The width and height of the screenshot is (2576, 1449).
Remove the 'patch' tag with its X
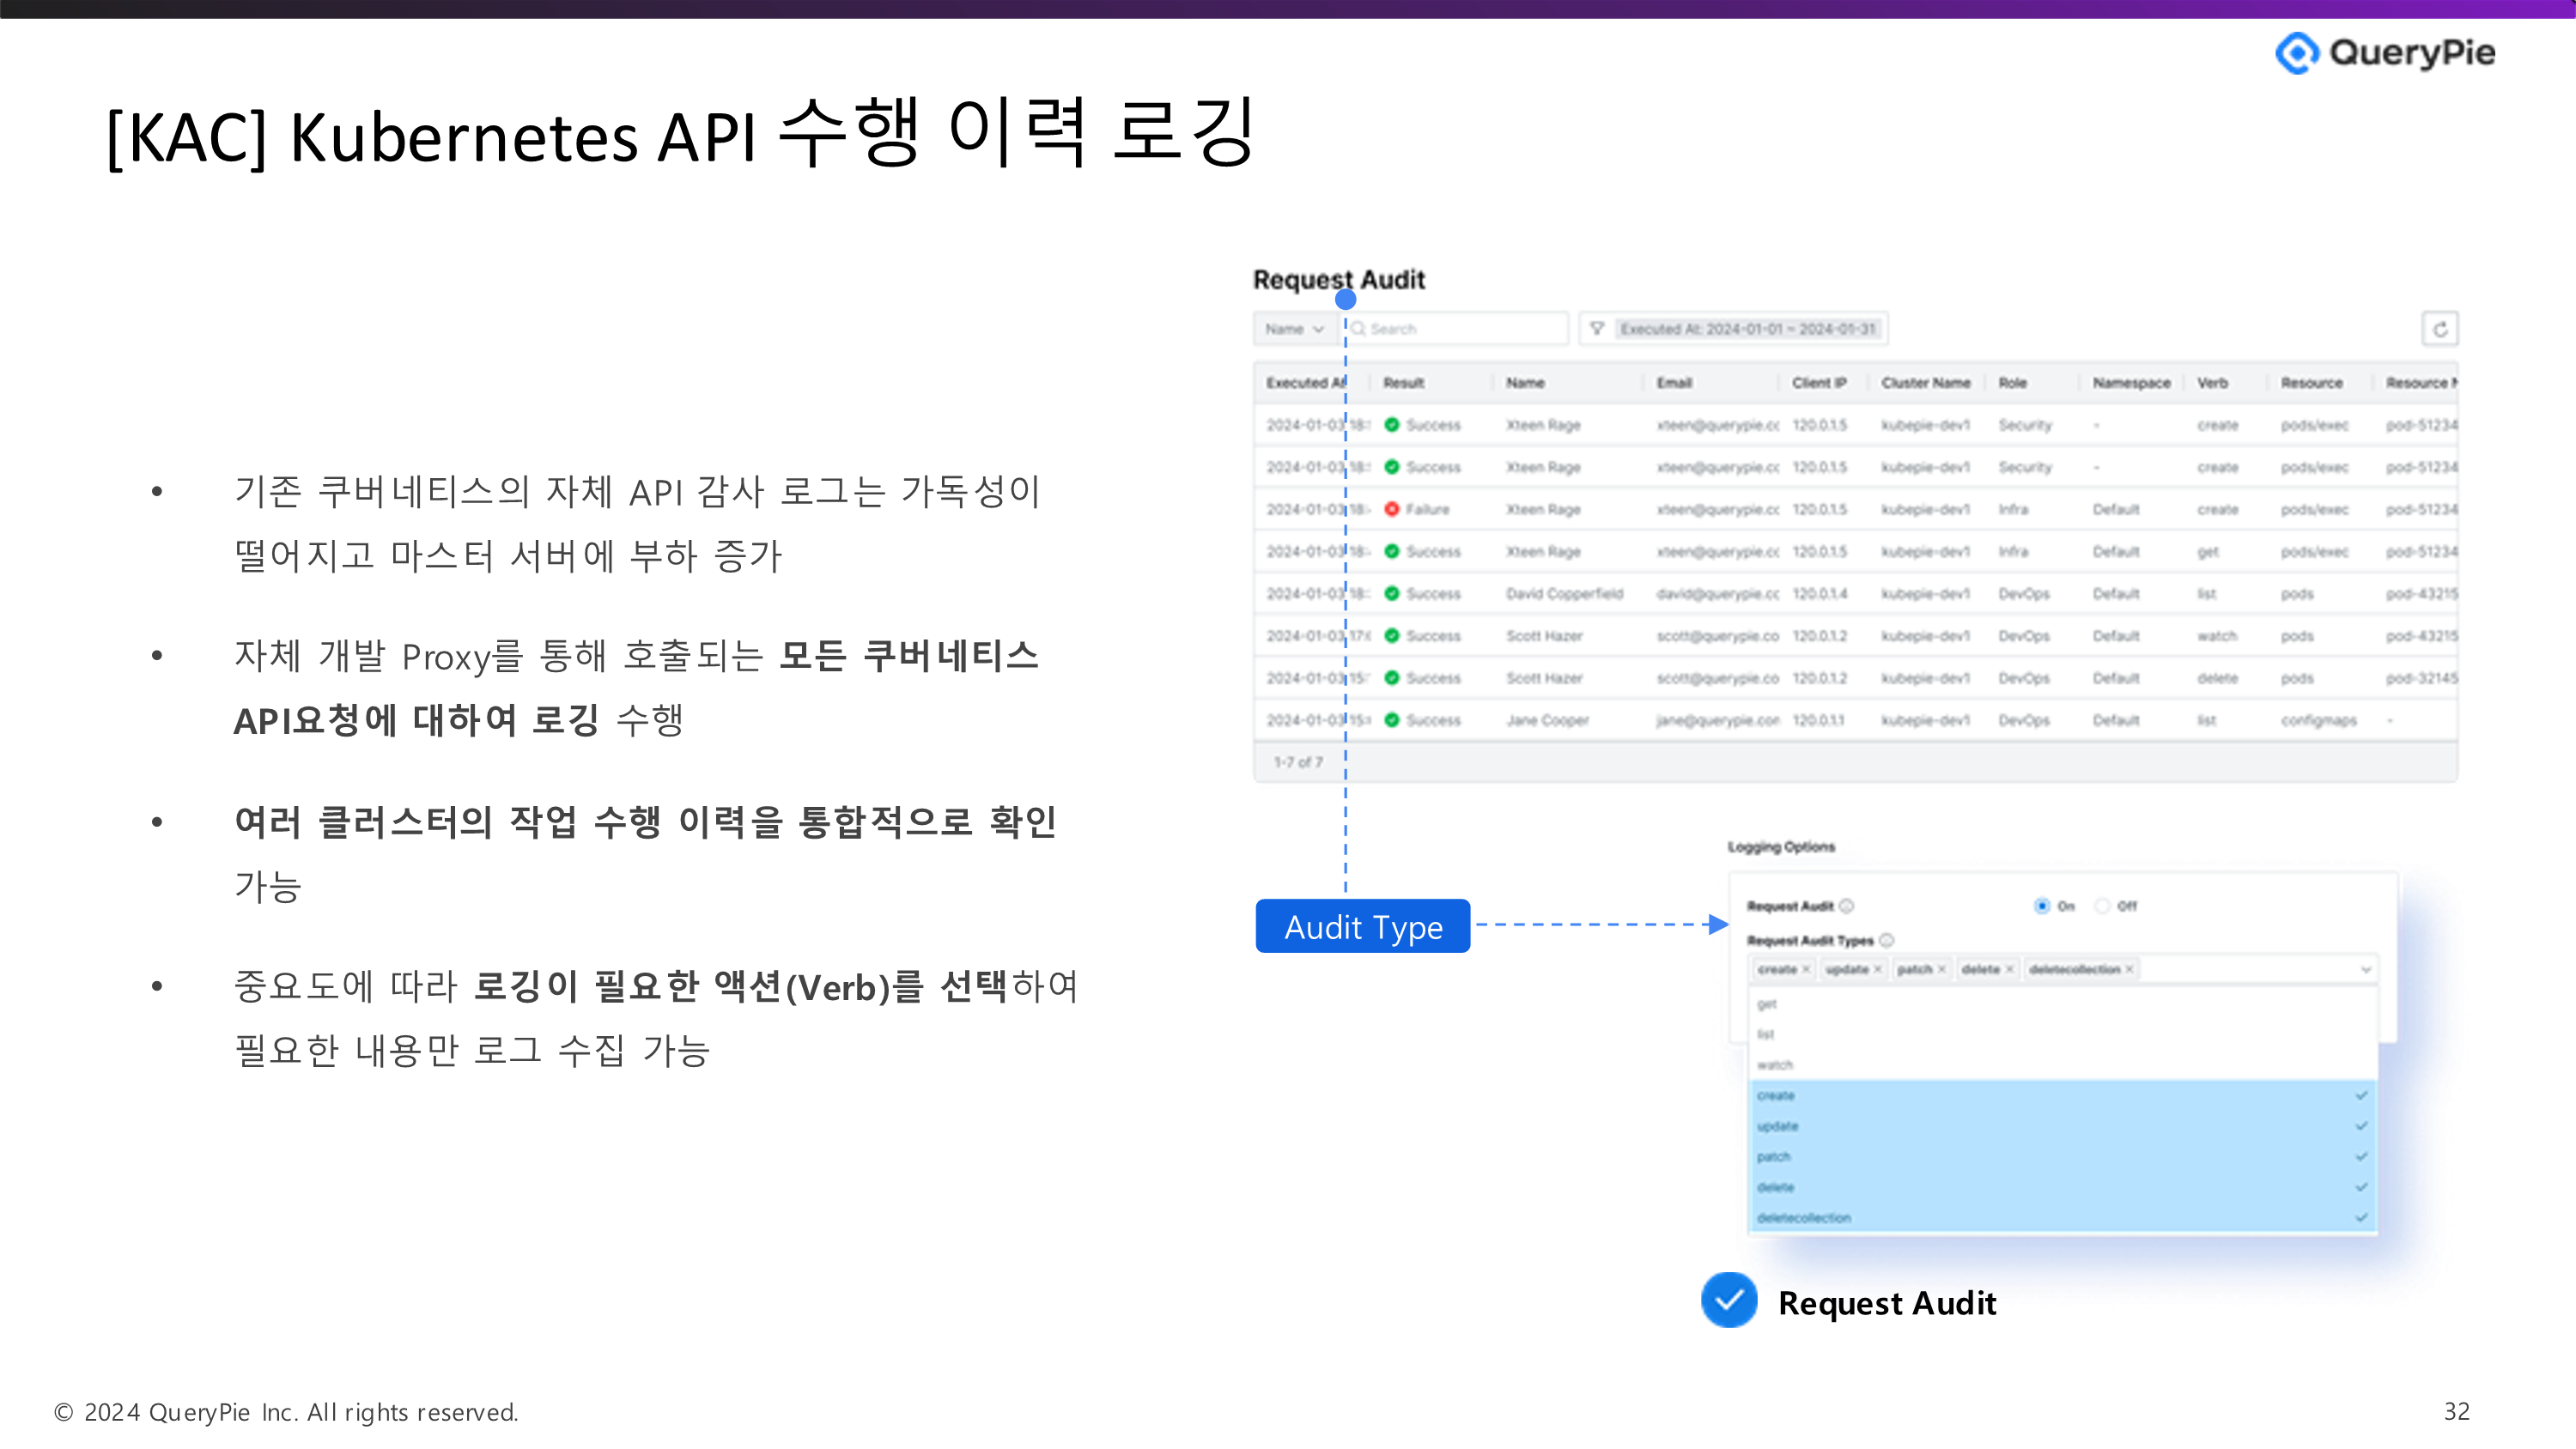(1942, 969)
